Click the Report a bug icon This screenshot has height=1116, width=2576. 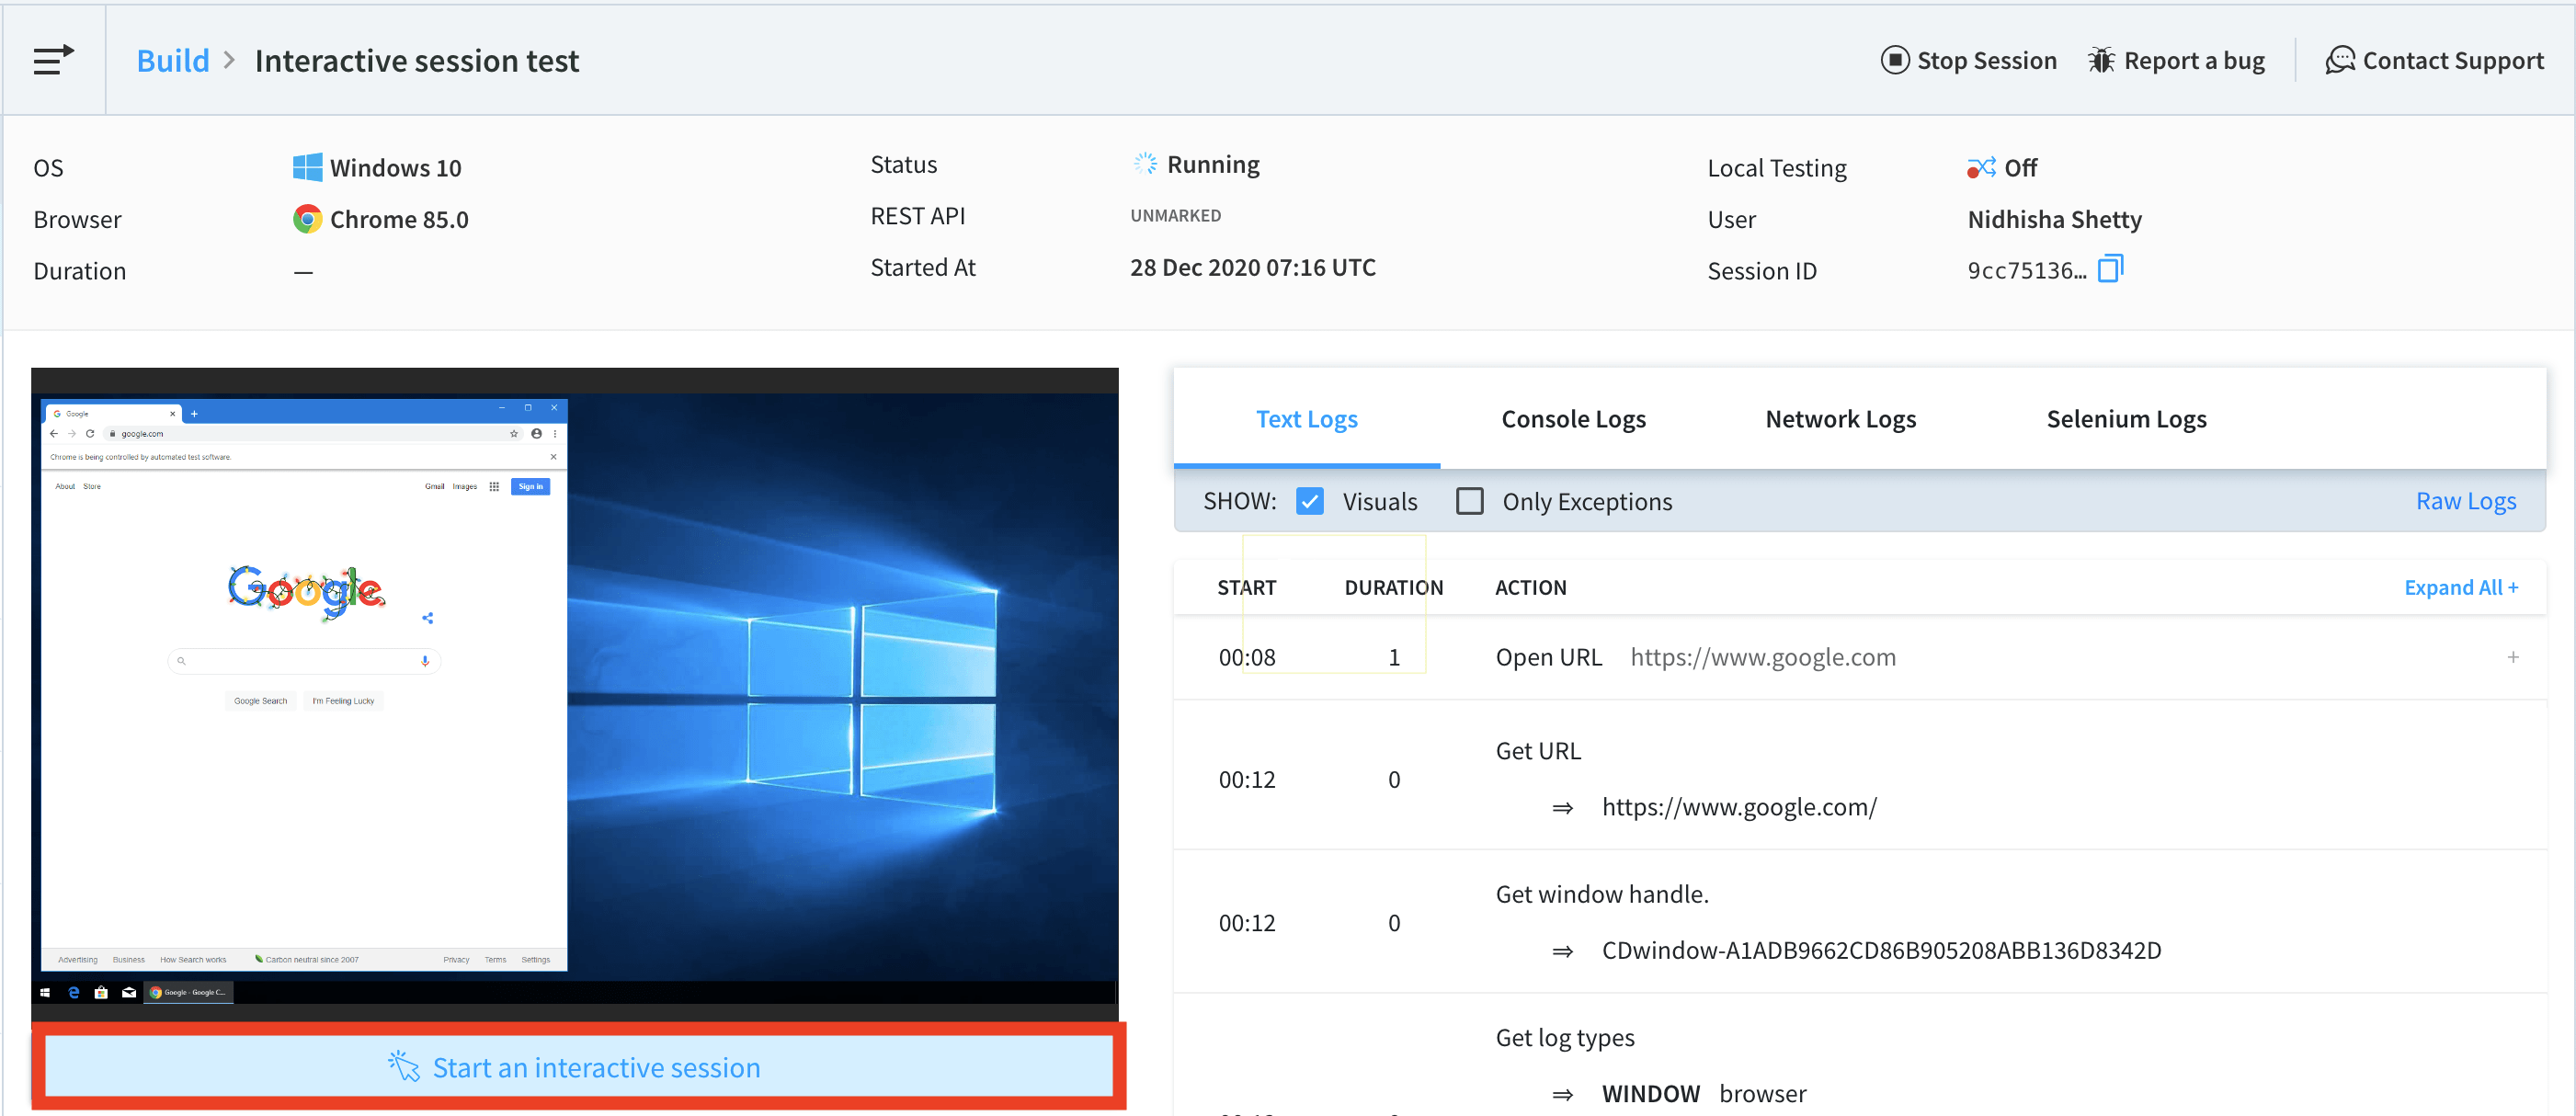(2101, 60)
